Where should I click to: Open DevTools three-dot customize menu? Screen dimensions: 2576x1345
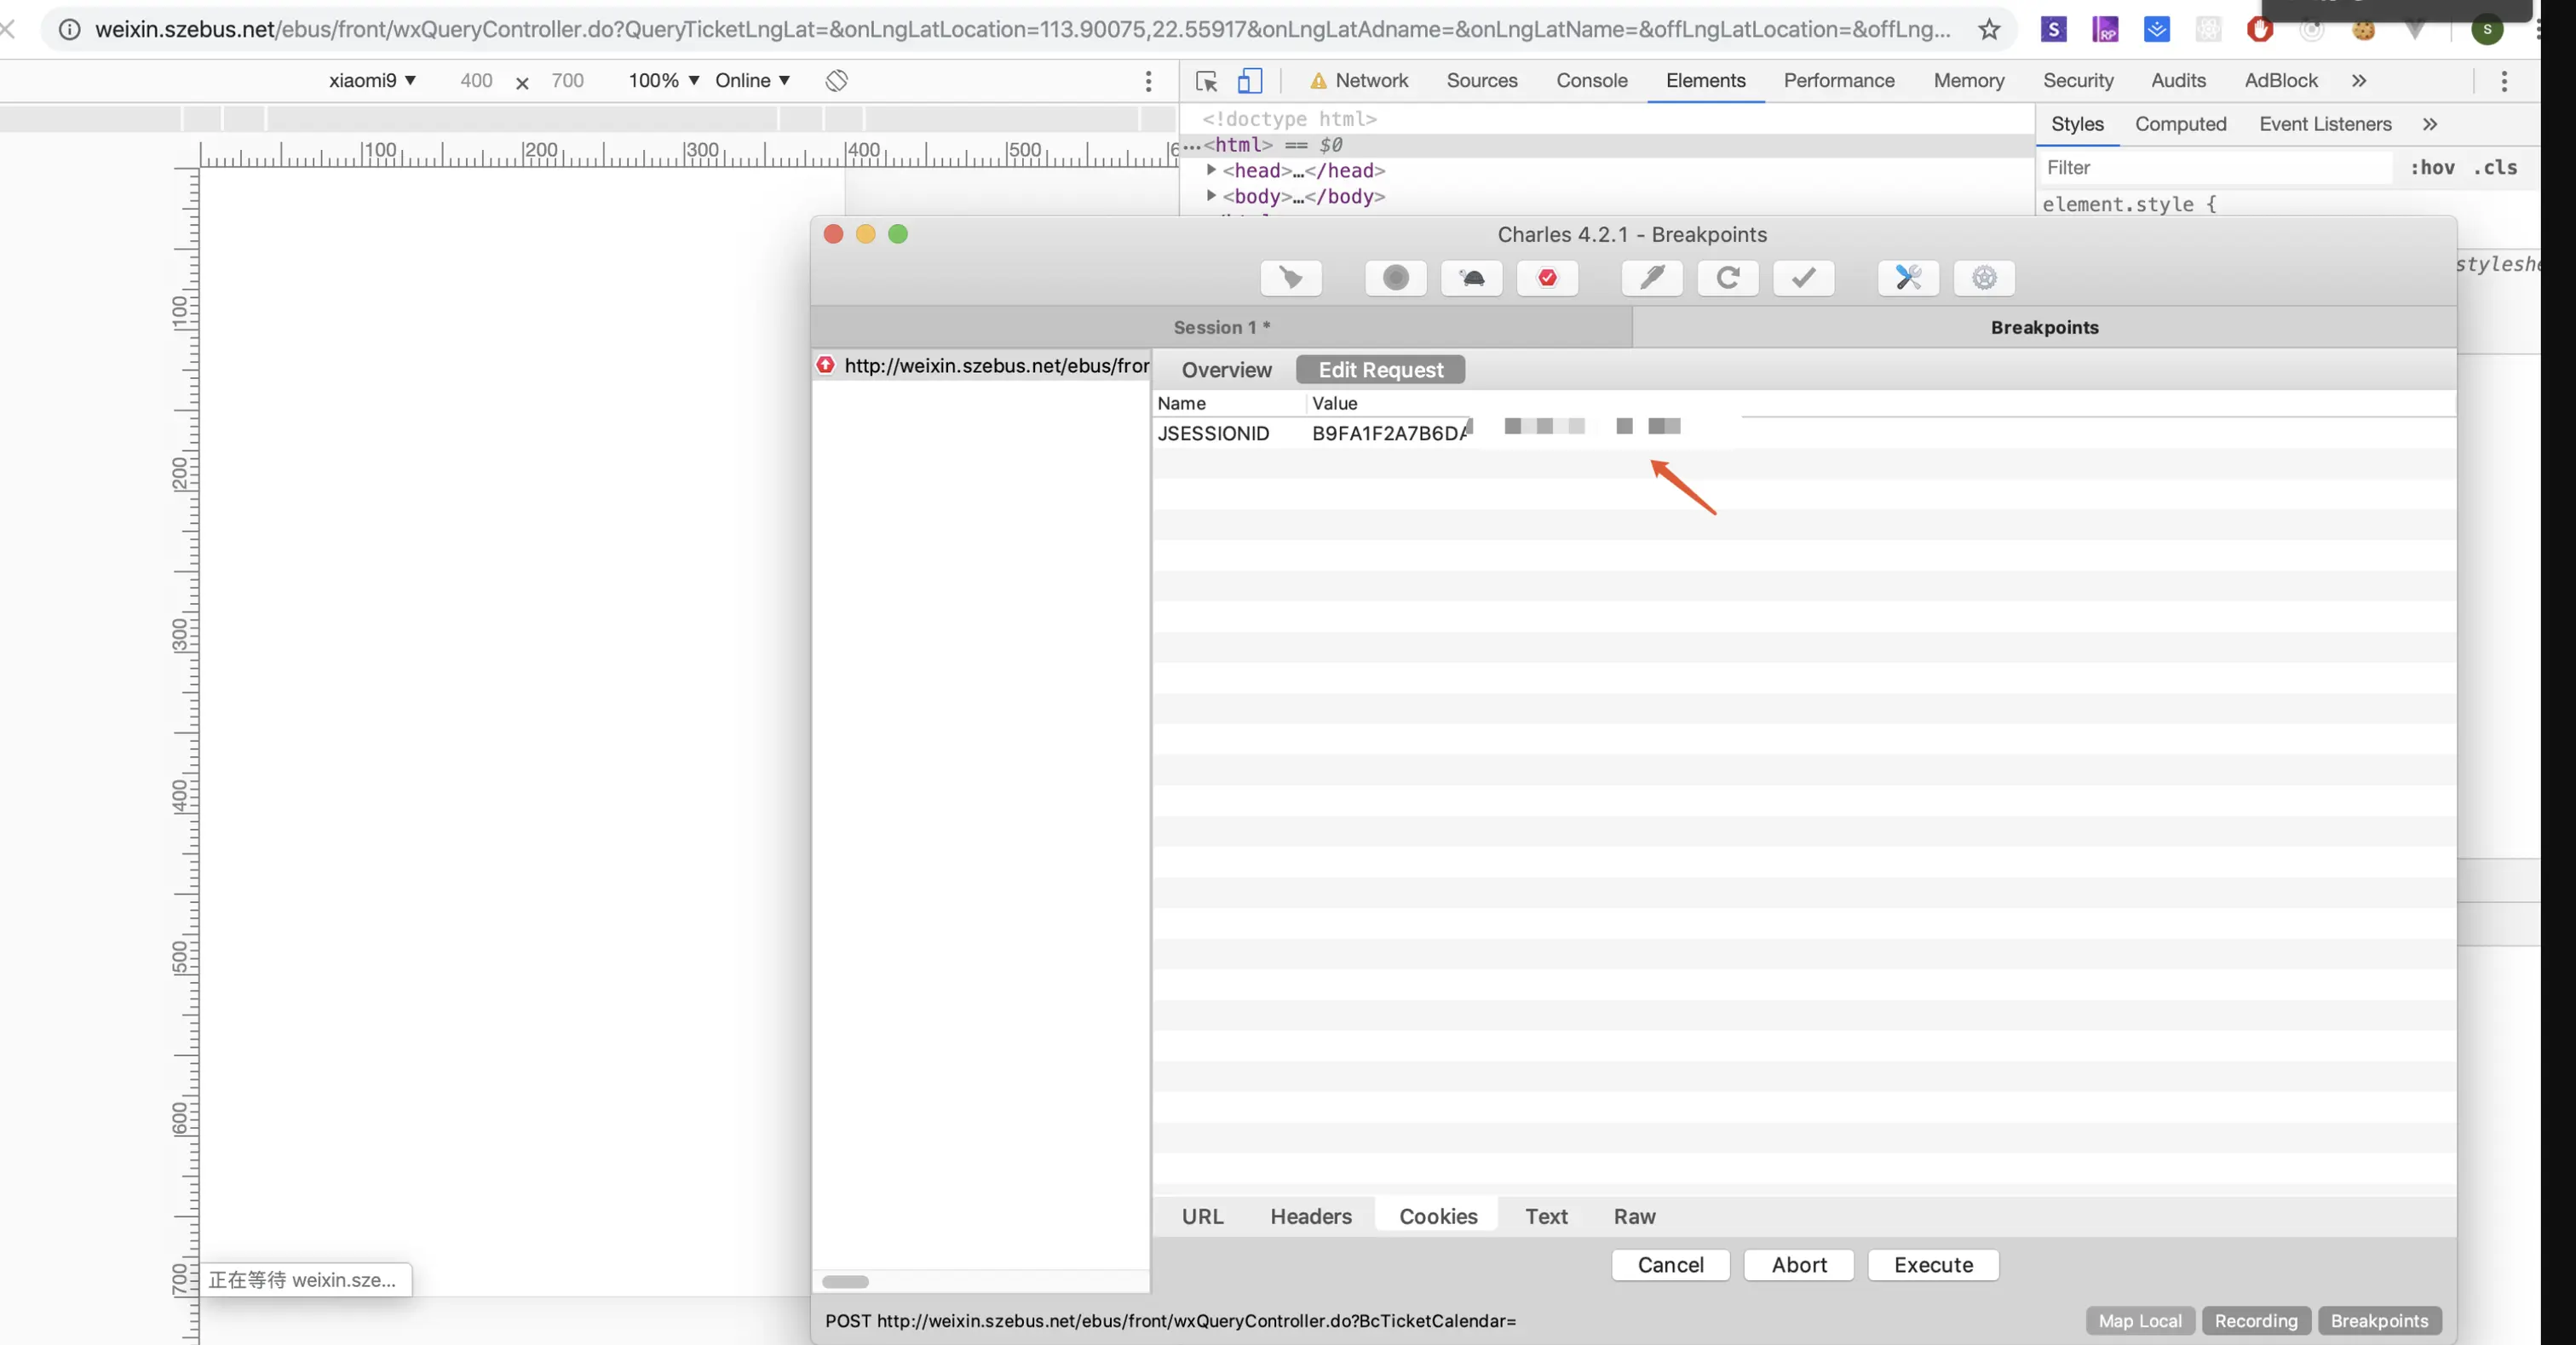2504,81
